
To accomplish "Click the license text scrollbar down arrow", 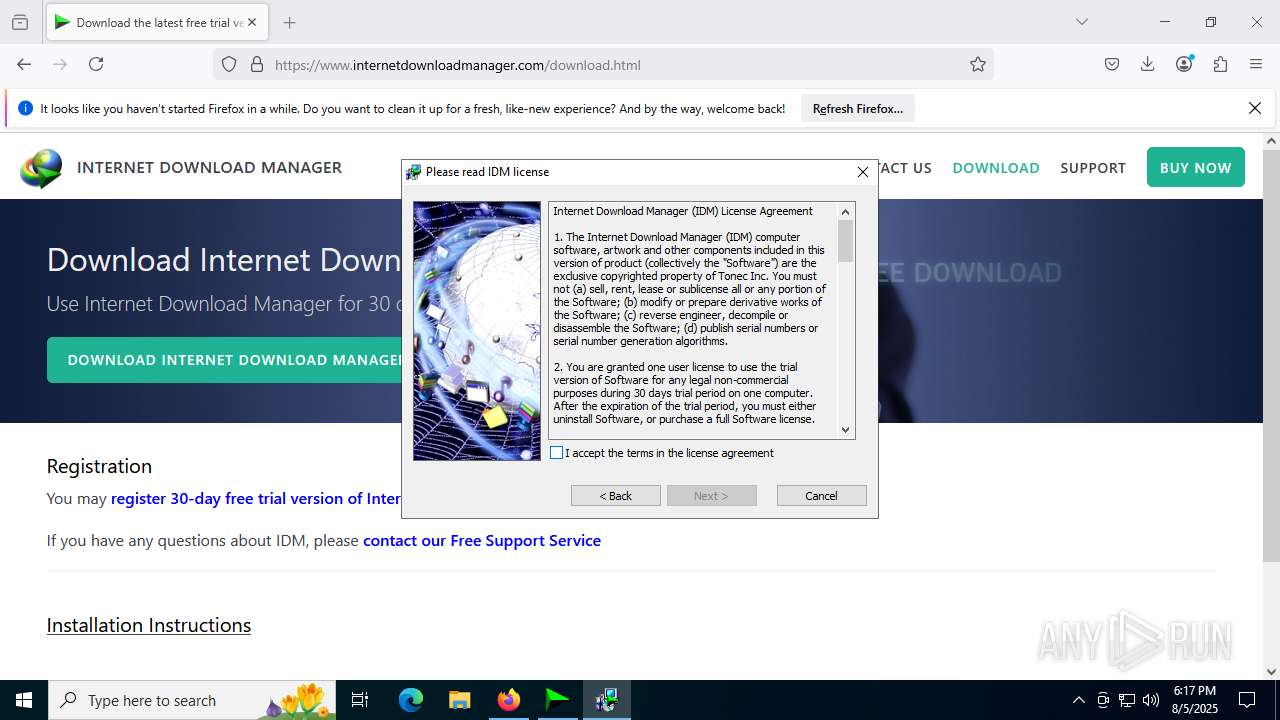I will tap(846, 430).
